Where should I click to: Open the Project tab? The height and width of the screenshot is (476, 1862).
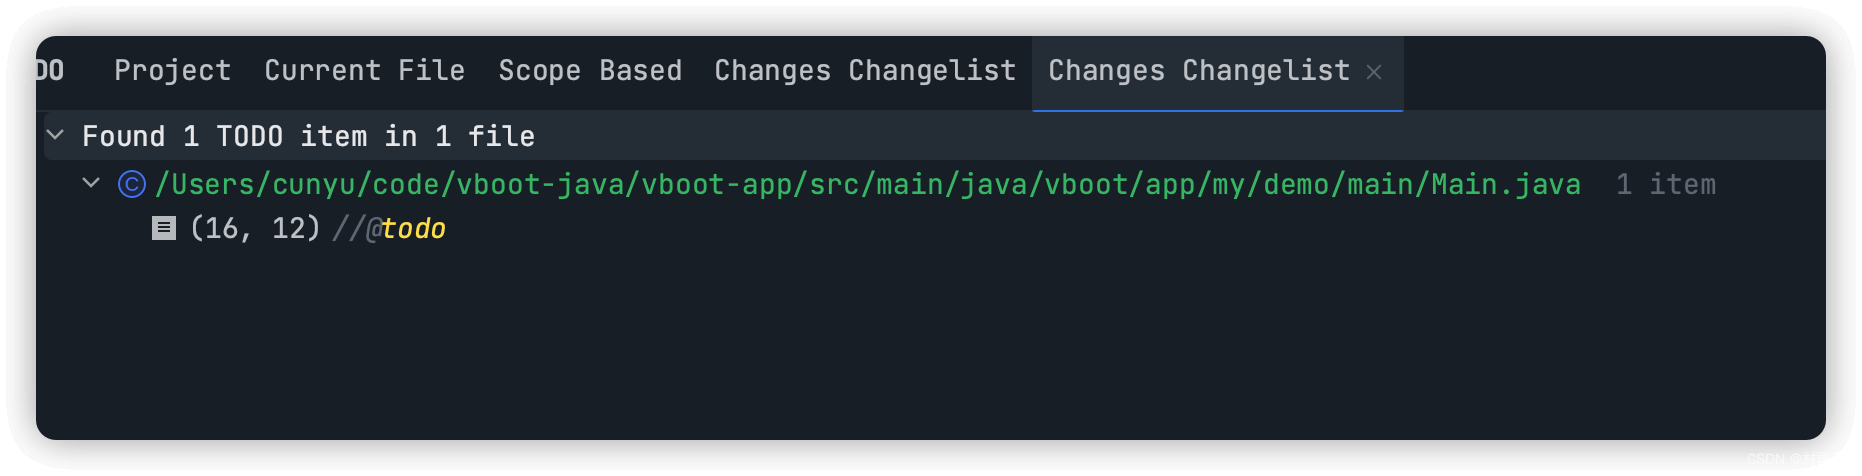[172, 71]
